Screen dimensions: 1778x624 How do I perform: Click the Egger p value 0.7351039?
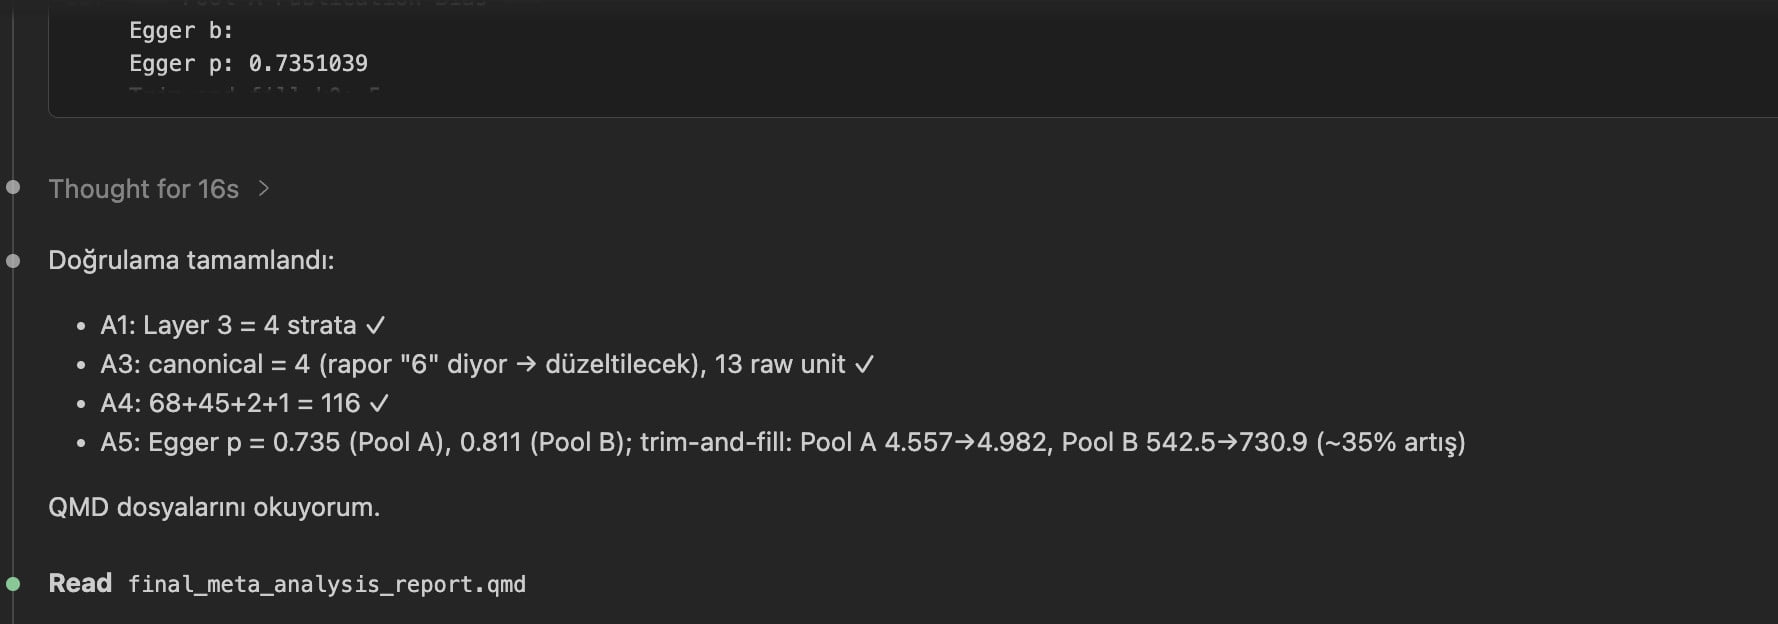click(x=308, y=63)
